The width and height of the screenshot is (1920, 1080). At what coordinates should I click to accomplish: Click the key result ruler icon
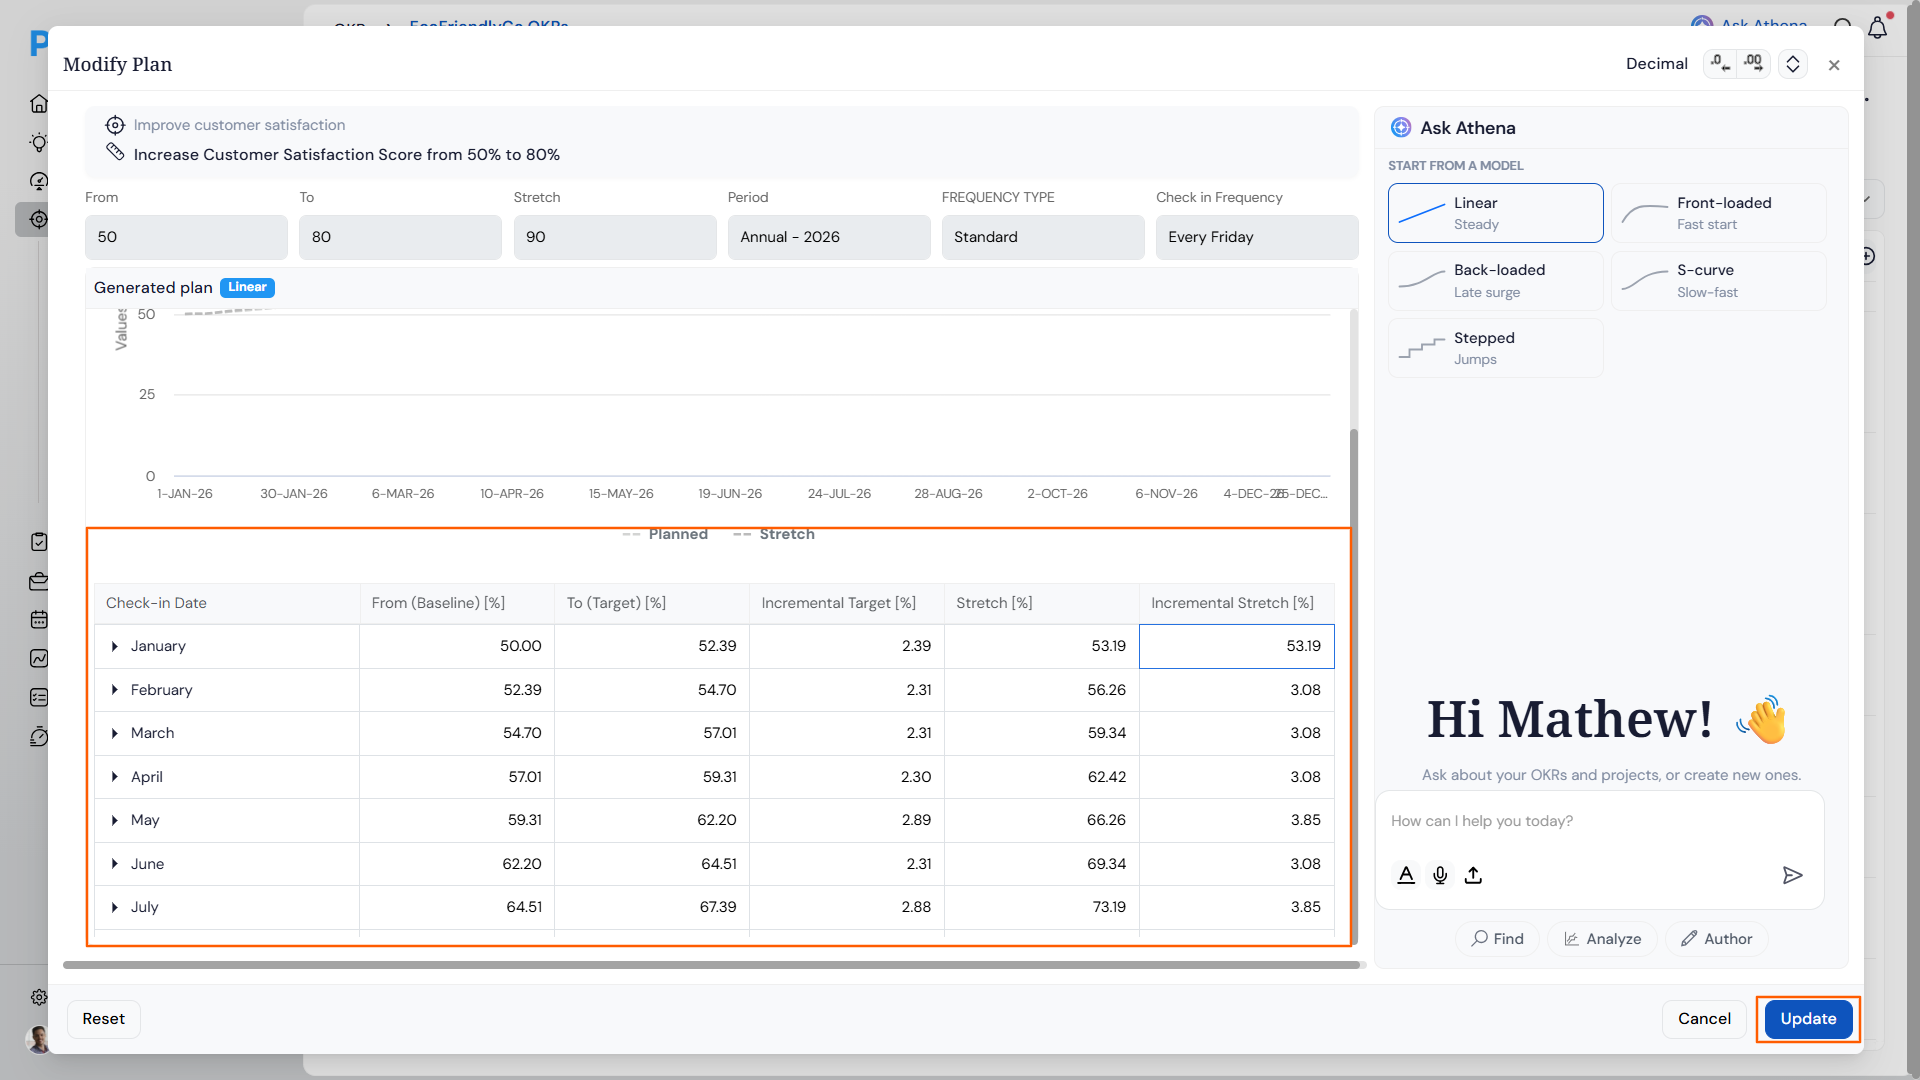115,152
